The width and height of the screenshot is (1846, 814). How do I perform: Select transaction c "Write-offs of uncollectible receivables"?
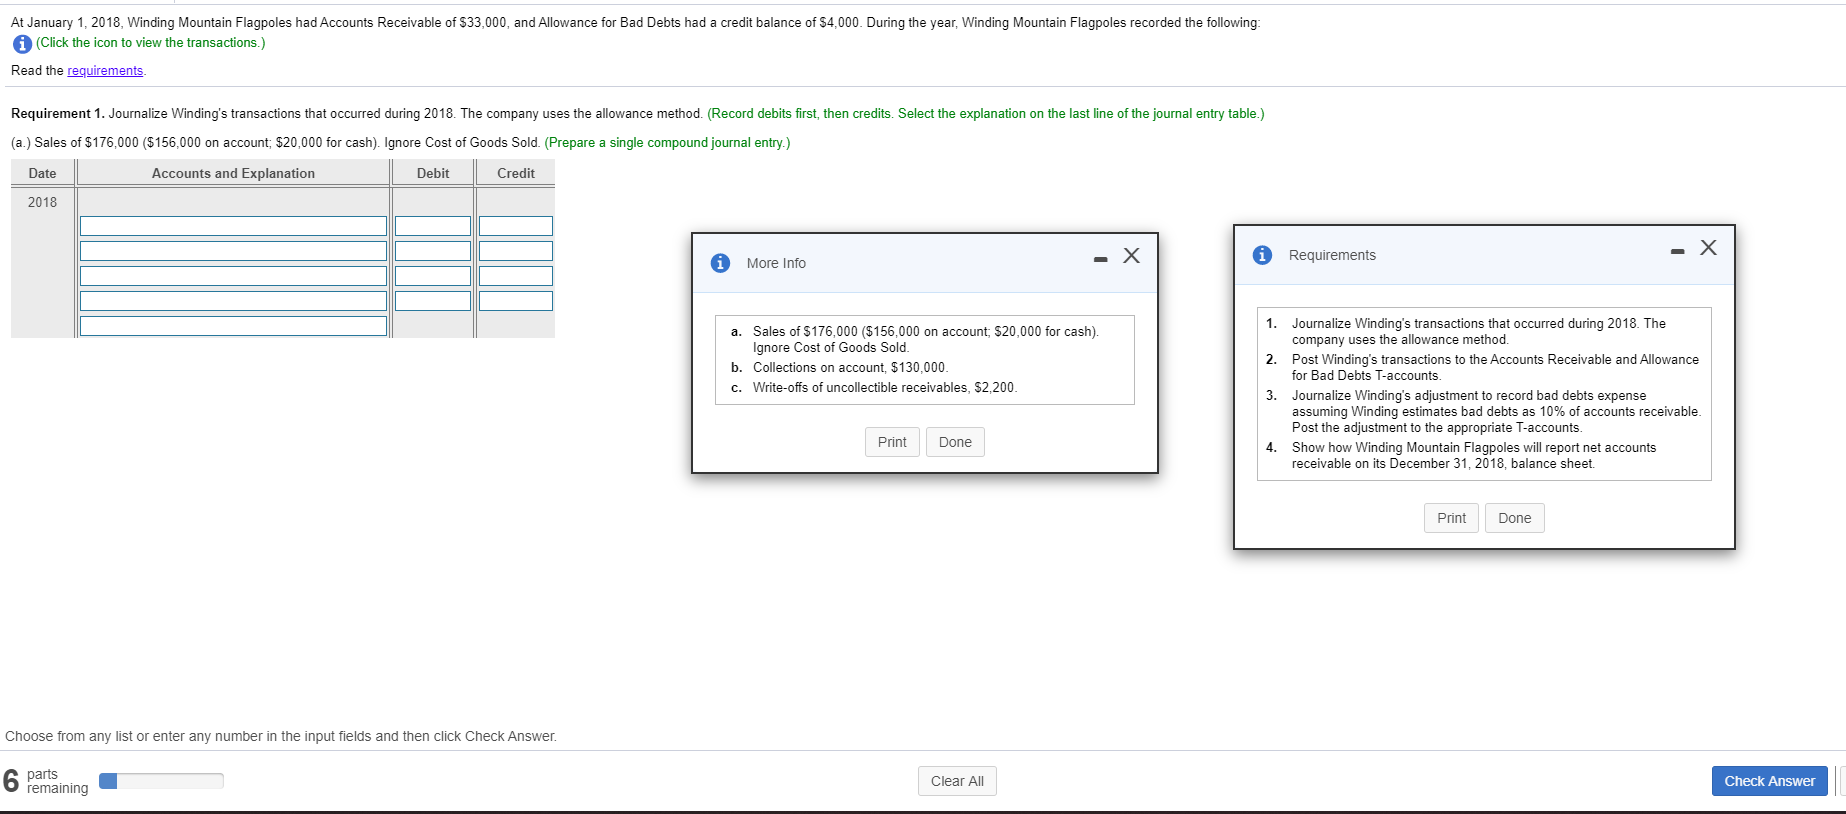tap(884, 388)
